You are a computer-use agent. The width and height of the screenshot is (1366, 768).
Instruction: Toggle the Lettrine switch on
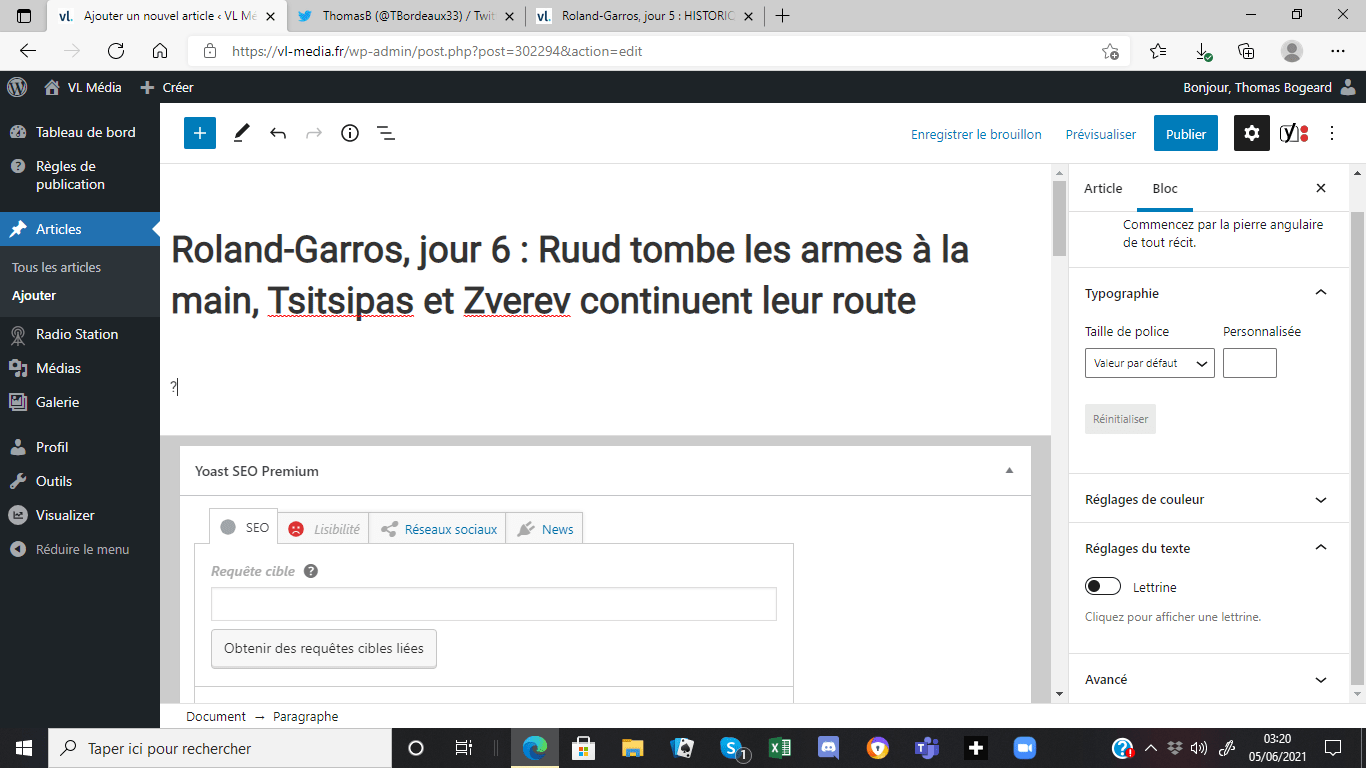pyautogui.click(x=1103, y=587)
